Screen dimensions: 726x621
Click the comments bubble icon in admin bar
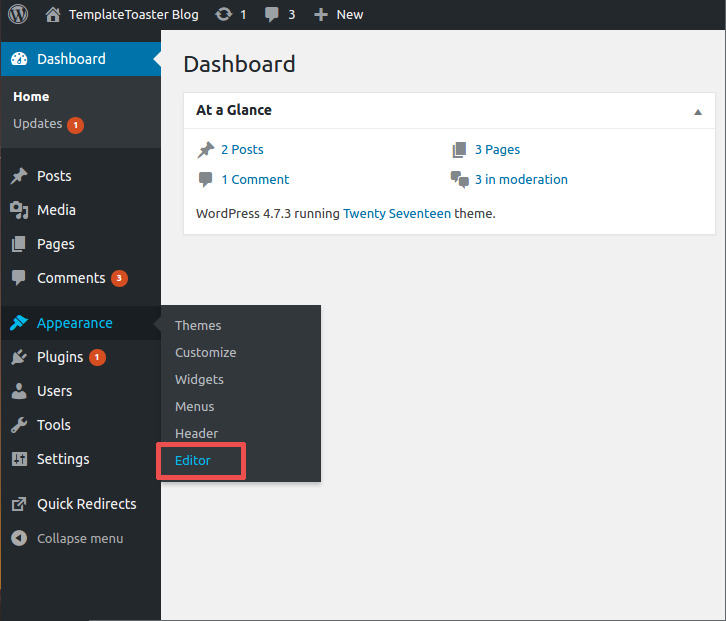pos(272,14)
